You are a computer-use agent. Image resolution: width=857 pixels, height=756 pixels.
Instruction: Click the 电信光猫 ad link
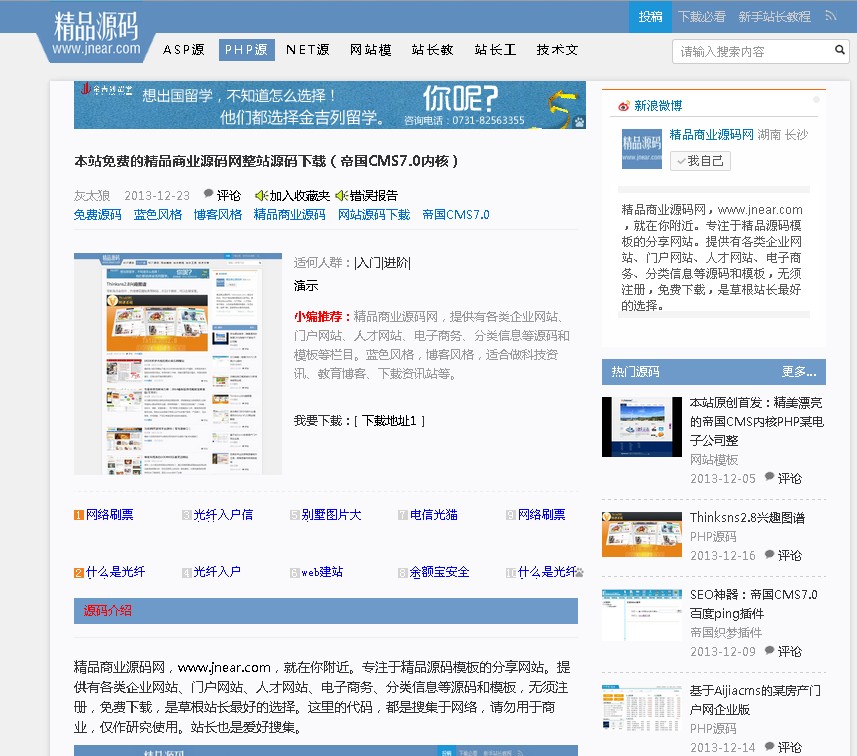[x=433, y=514]
